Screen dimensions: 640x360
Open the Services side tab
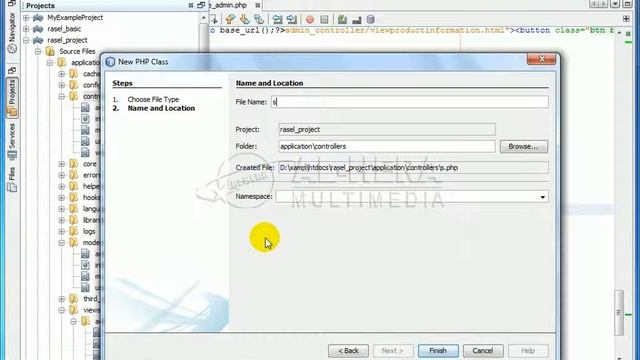coord(12,141)
